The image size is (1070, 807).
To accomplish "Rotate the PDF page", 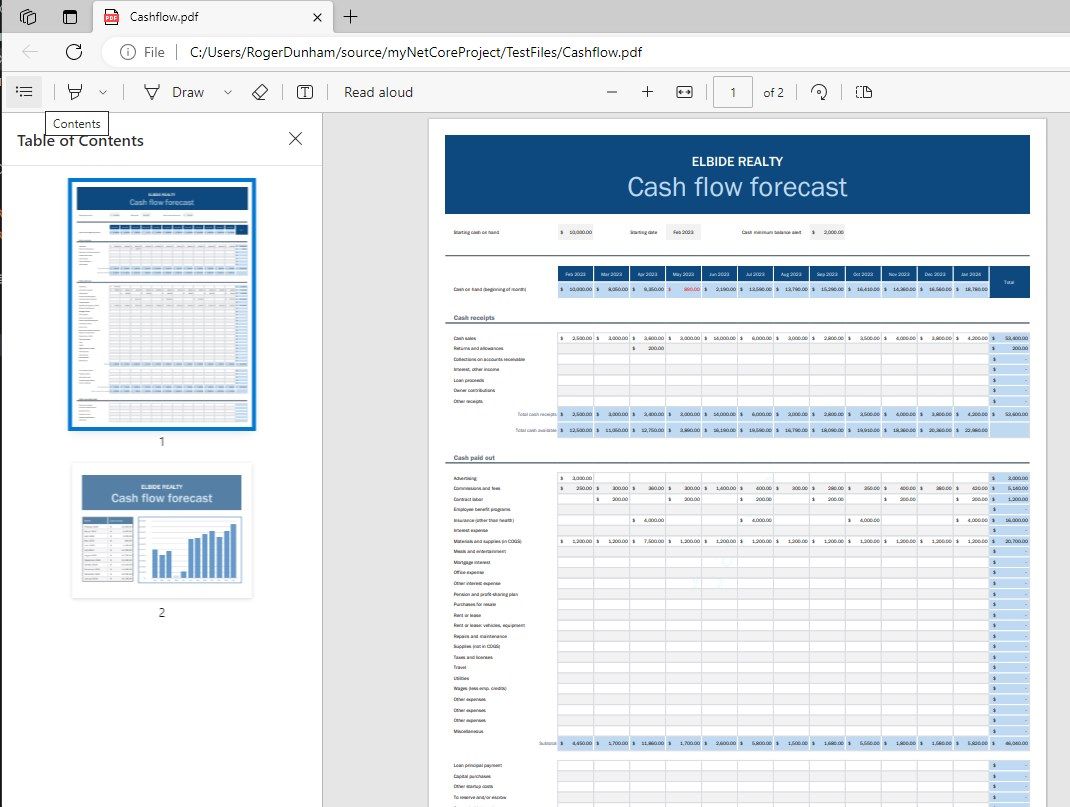I will 819,91.
